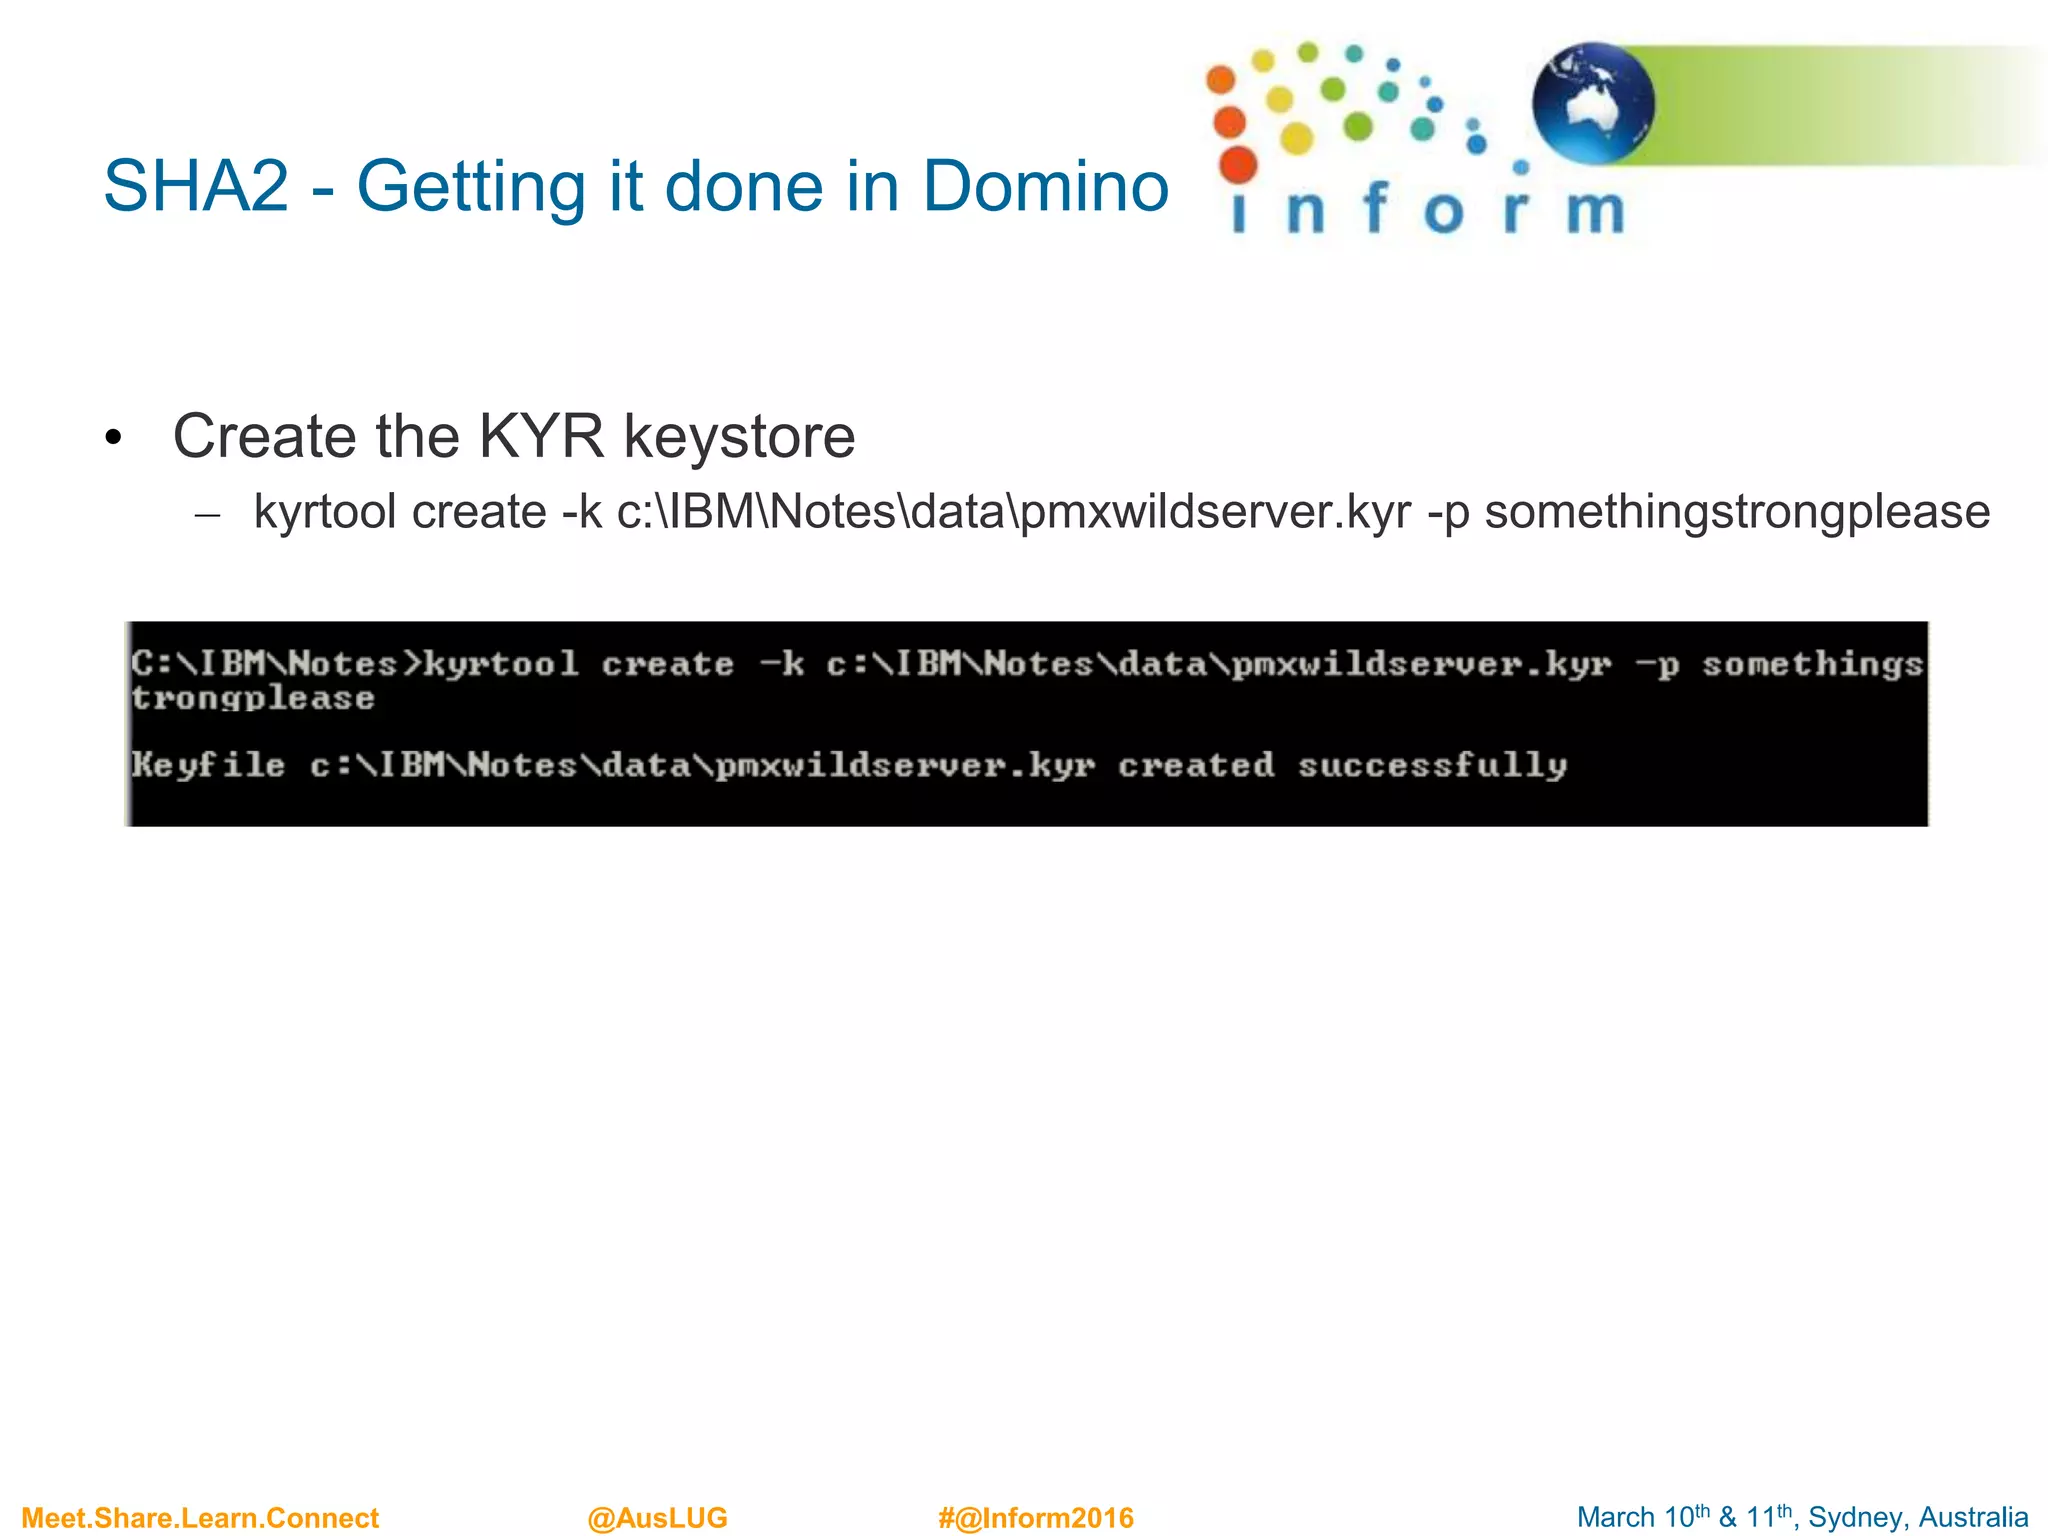Click the 'kyrtool create -k' command line sub-bullet
This screenshot has height=1536, width=2048.
click(x=1121, y=512)
